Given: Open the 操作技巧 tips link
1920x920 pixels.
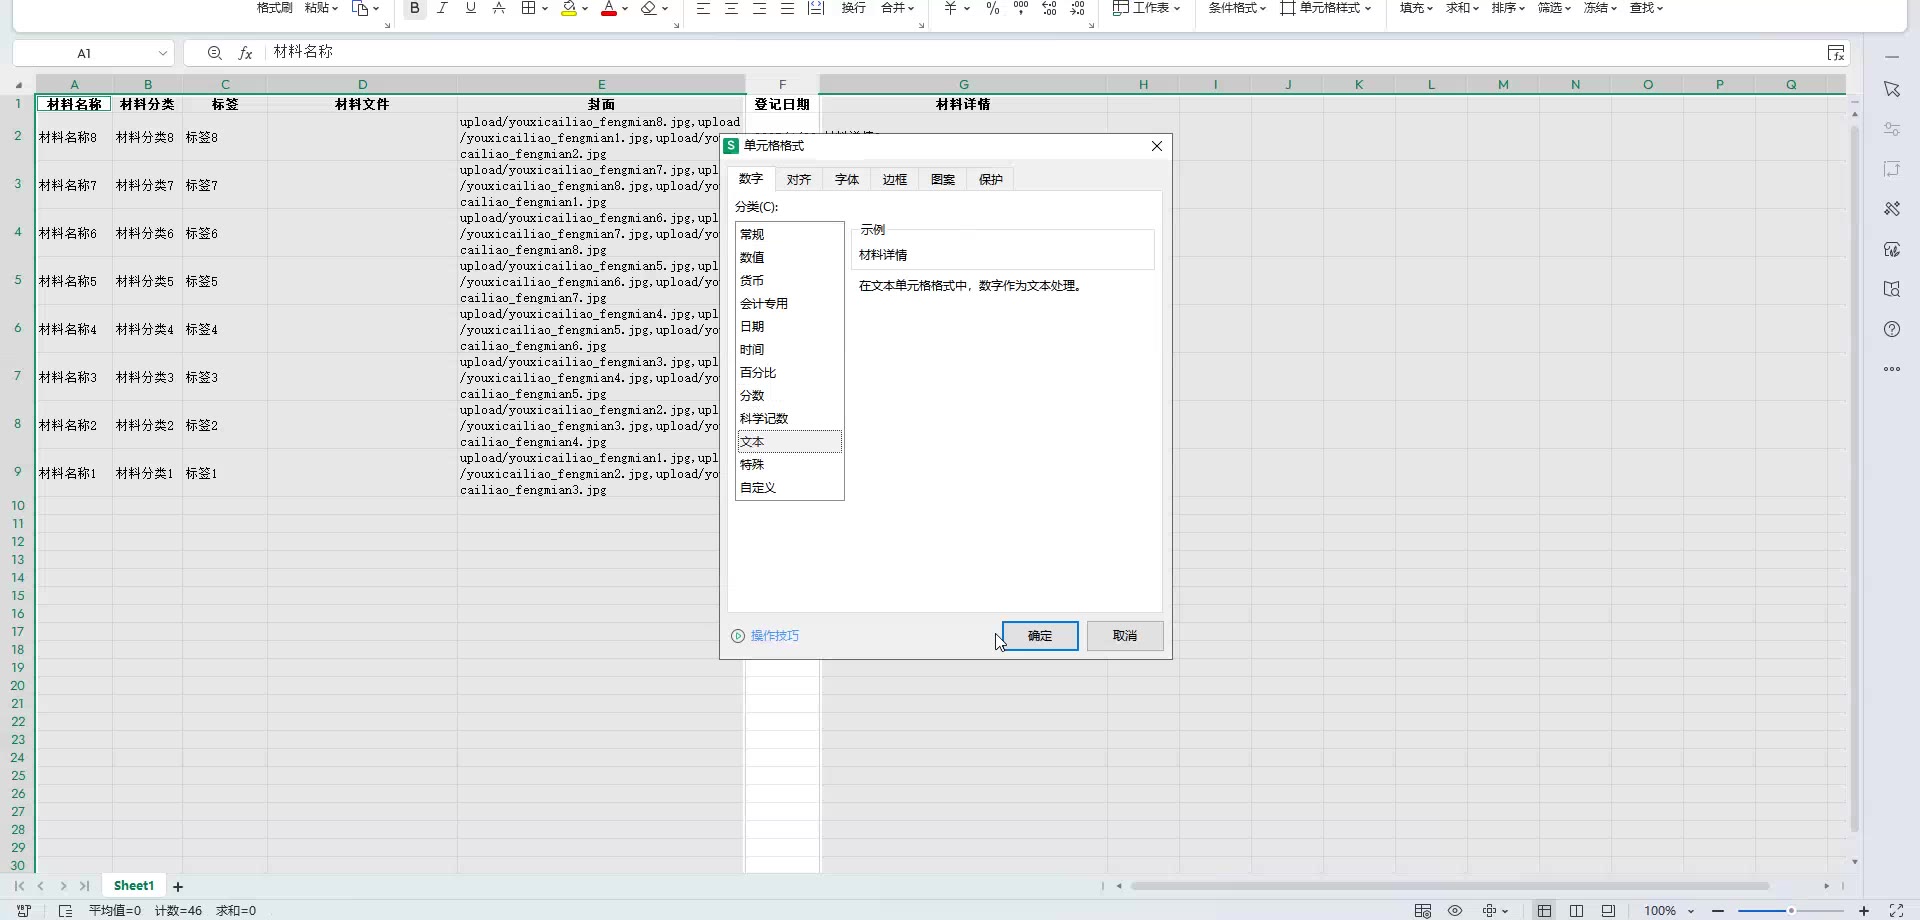Looking at the screenshot, I should click(x=774, y=636).
